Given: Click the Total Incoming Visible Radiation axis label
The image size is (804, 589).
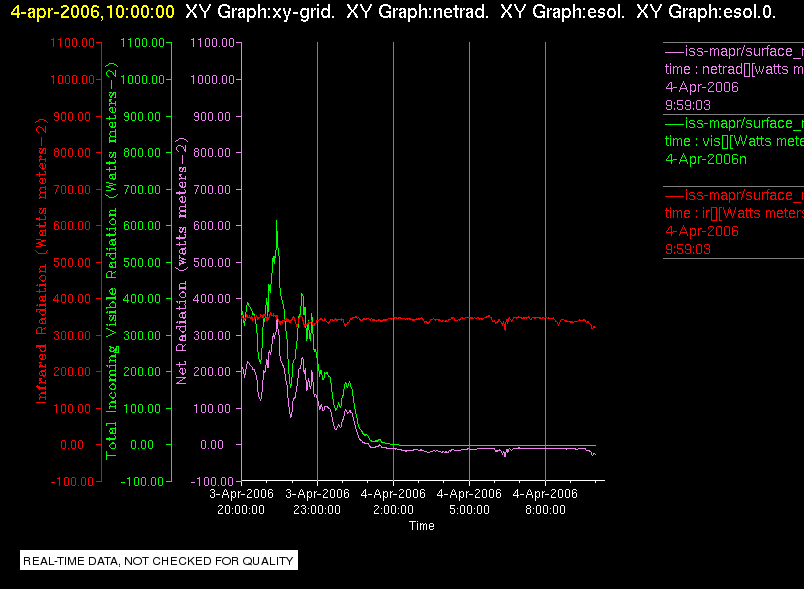Looking at the screenshot, I should pos(111,261).
